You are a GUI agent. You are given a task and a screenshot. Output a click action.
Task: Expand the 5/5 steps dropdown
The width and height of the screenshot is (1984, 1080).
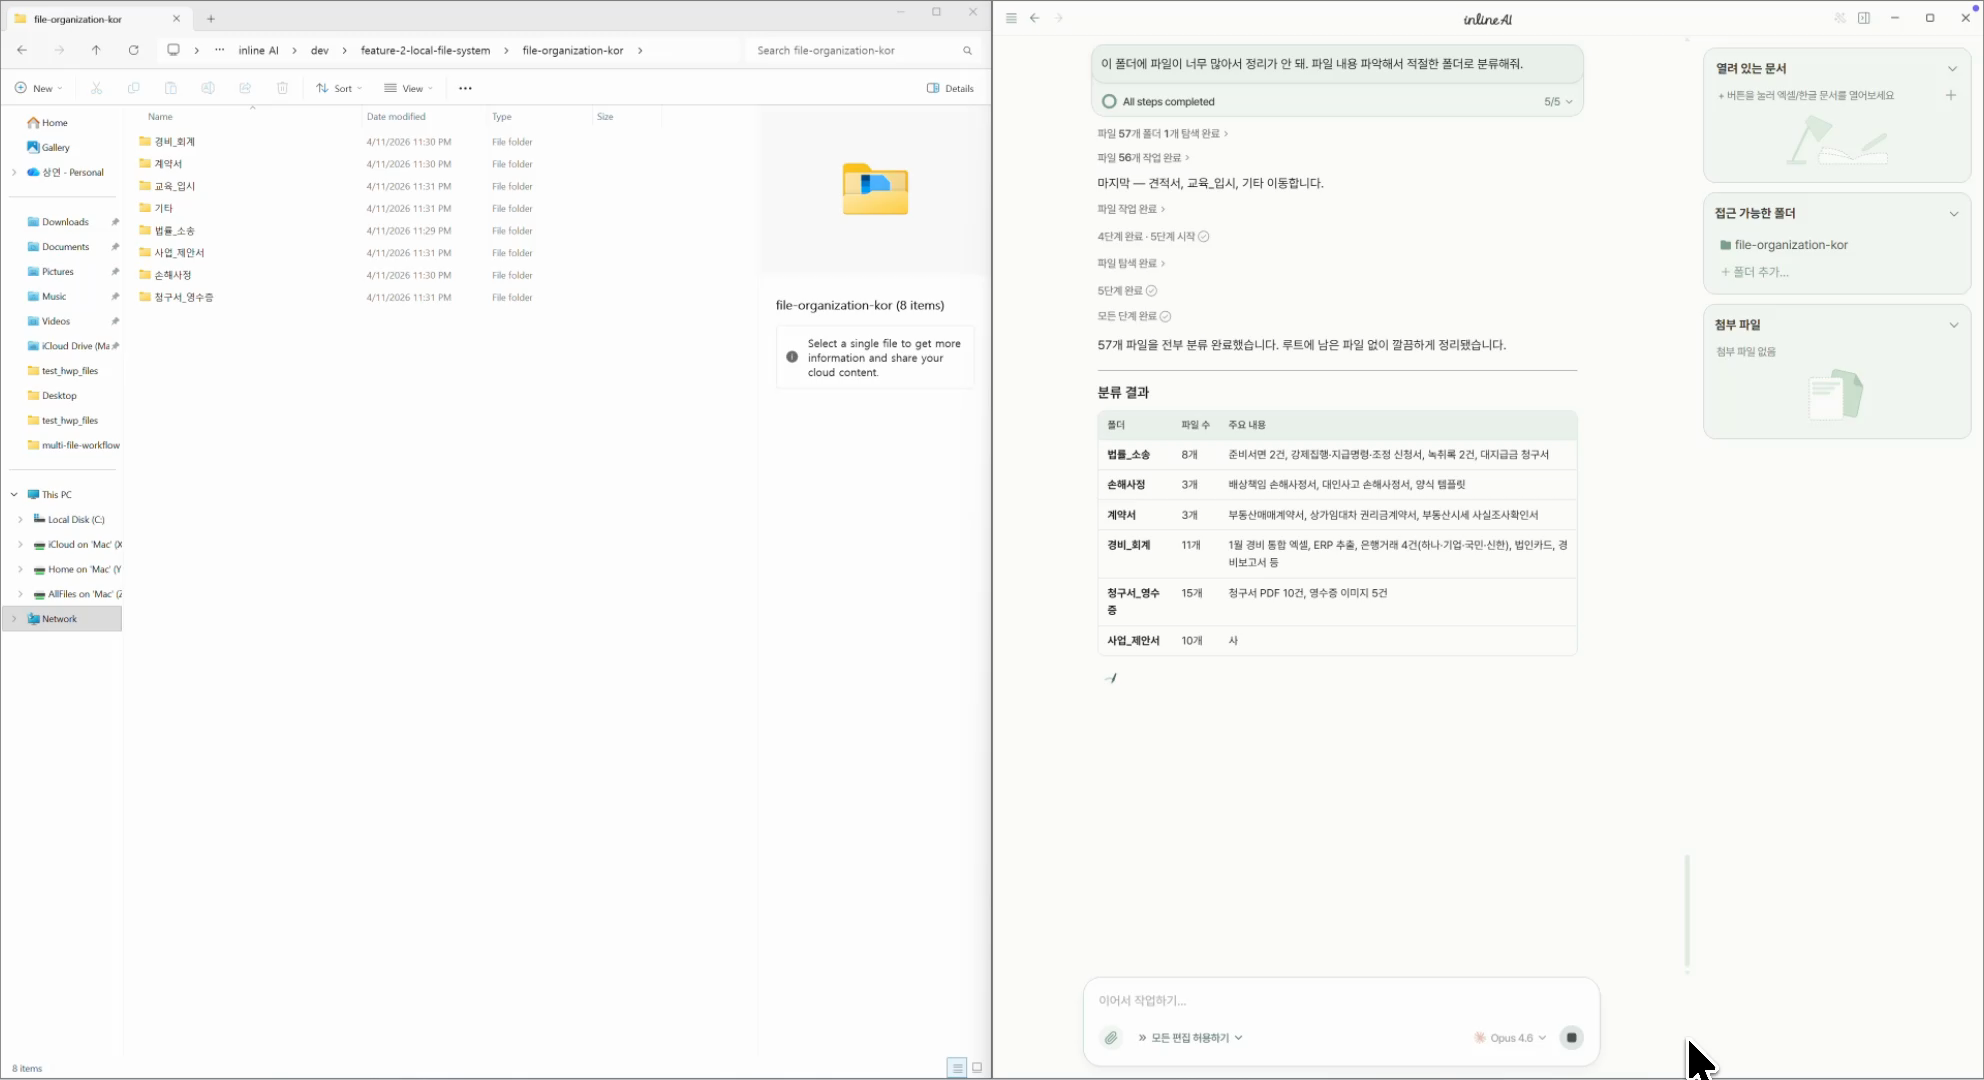click(1558, 101)
